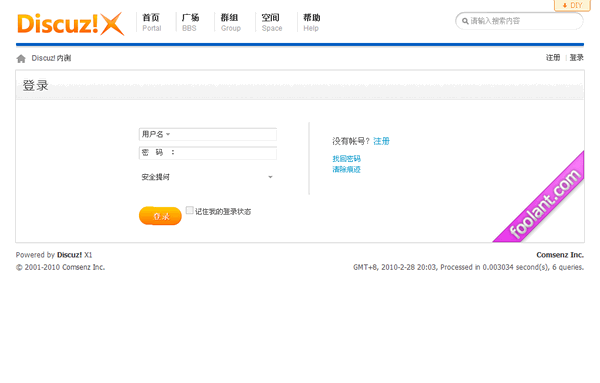This screenshot has height=383, width=600.
Task: Click 登录 link in top right bar
Action: coord(576,58)
